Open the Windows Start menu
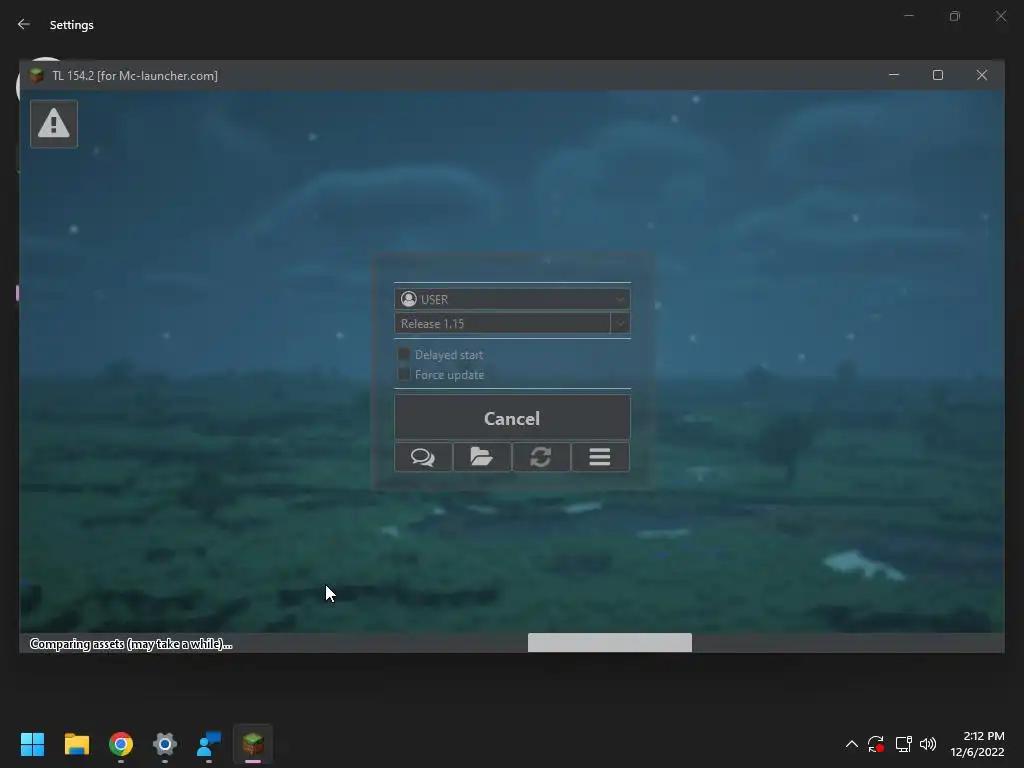This screenshot has height=768, width=1024. pos(32,744)
